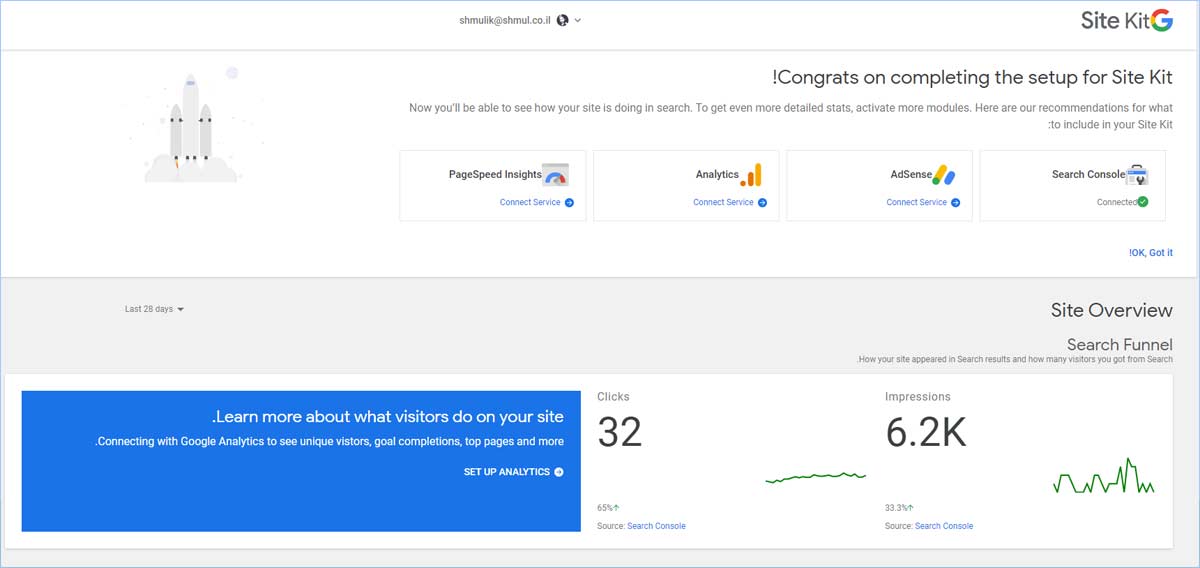Image resolution: width=1200 pixels, height=568 pixels.
Task: Click the Search Funnel heading
Action: pyautogui.click(x=1120, y=344)
